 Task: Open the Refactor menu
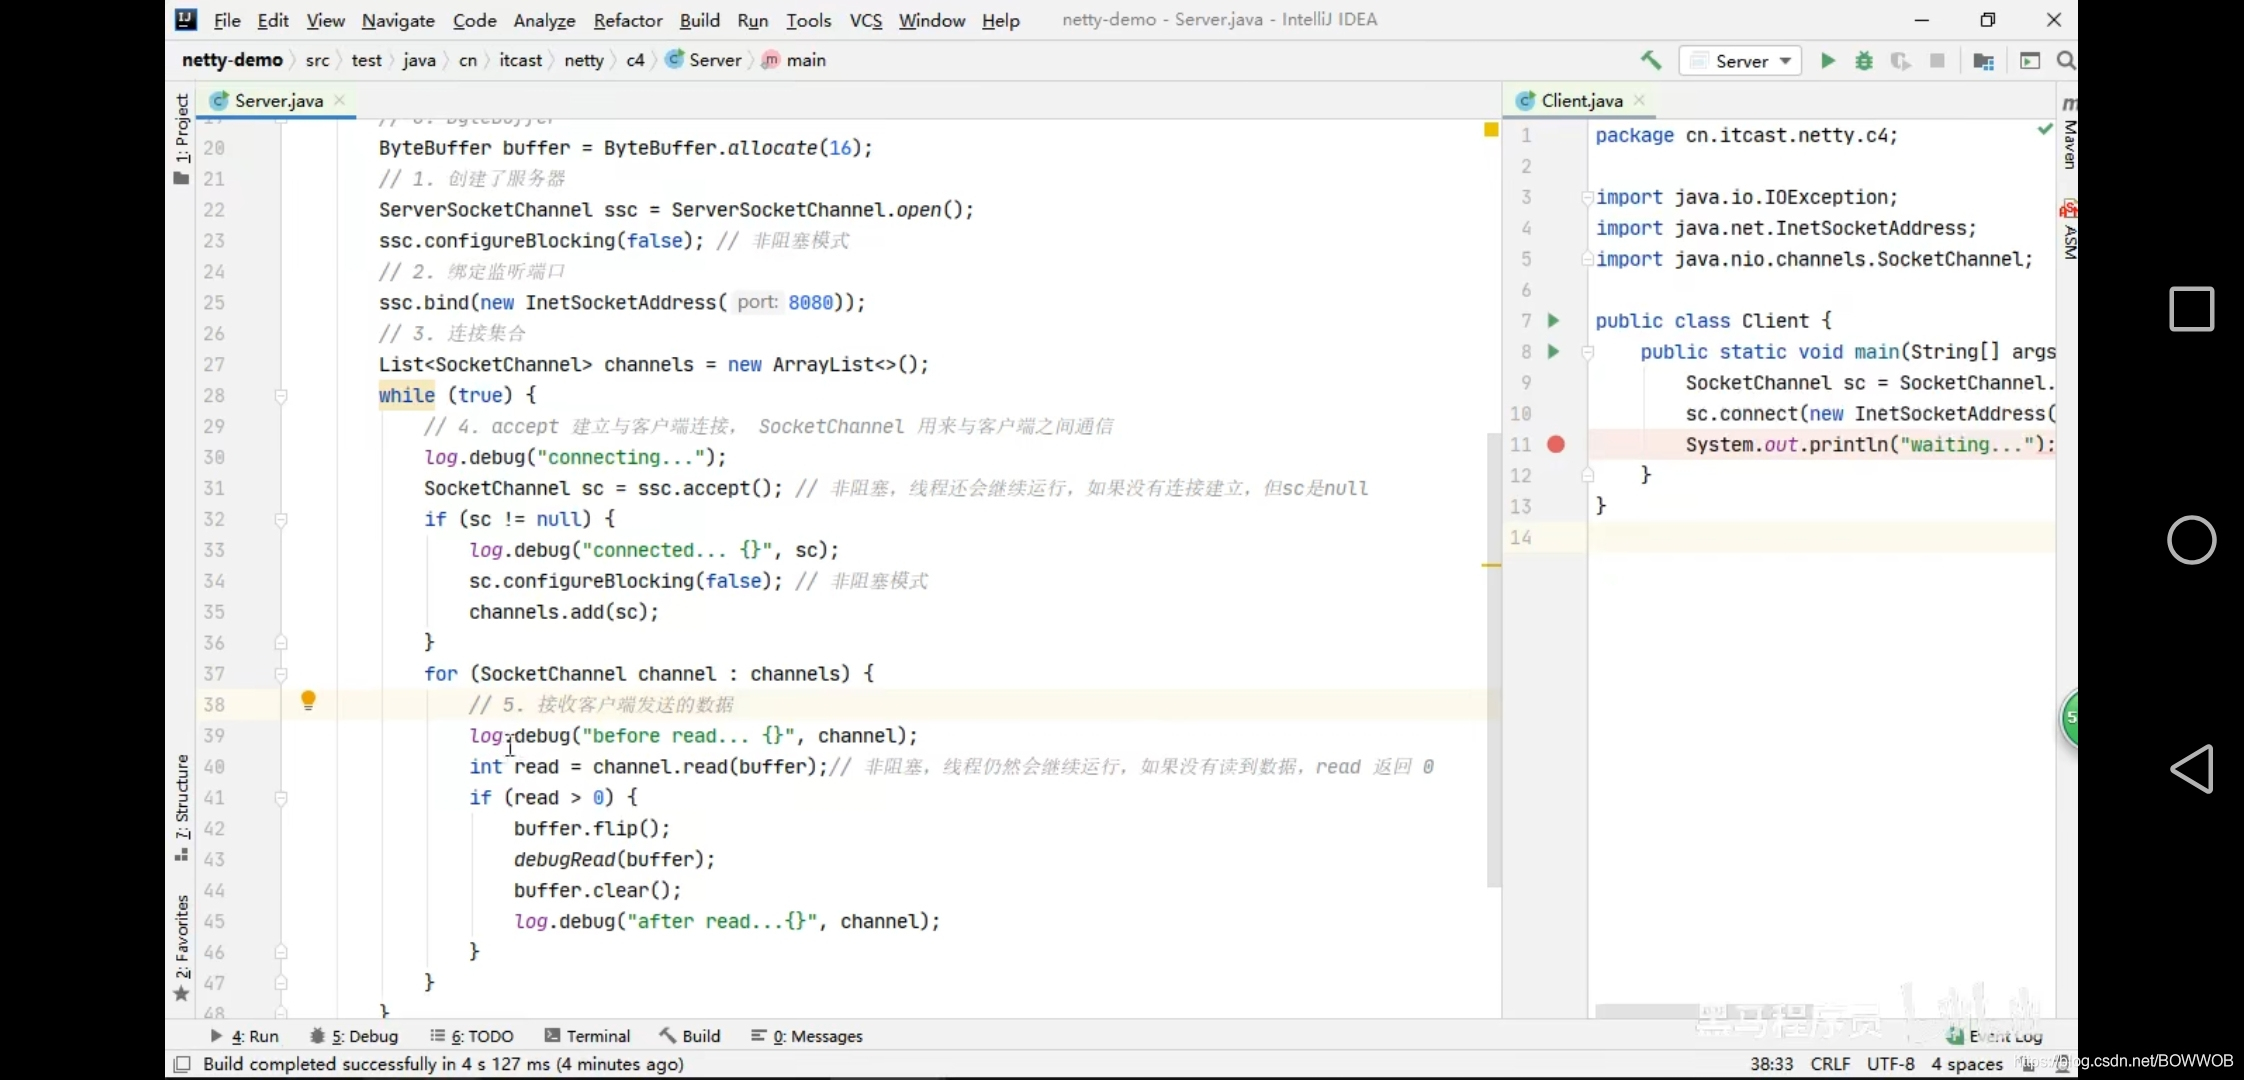click(x=628, y=20)
